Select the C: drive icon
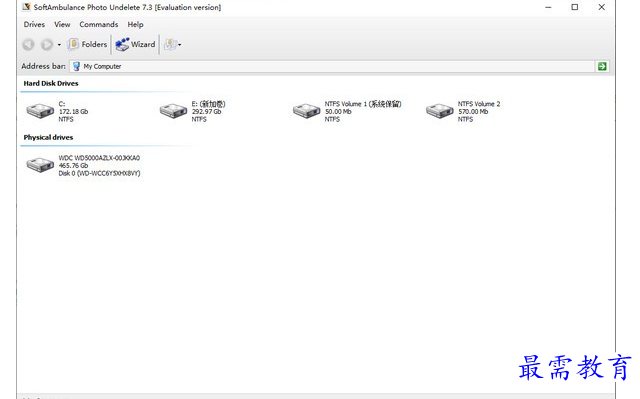 40,111
